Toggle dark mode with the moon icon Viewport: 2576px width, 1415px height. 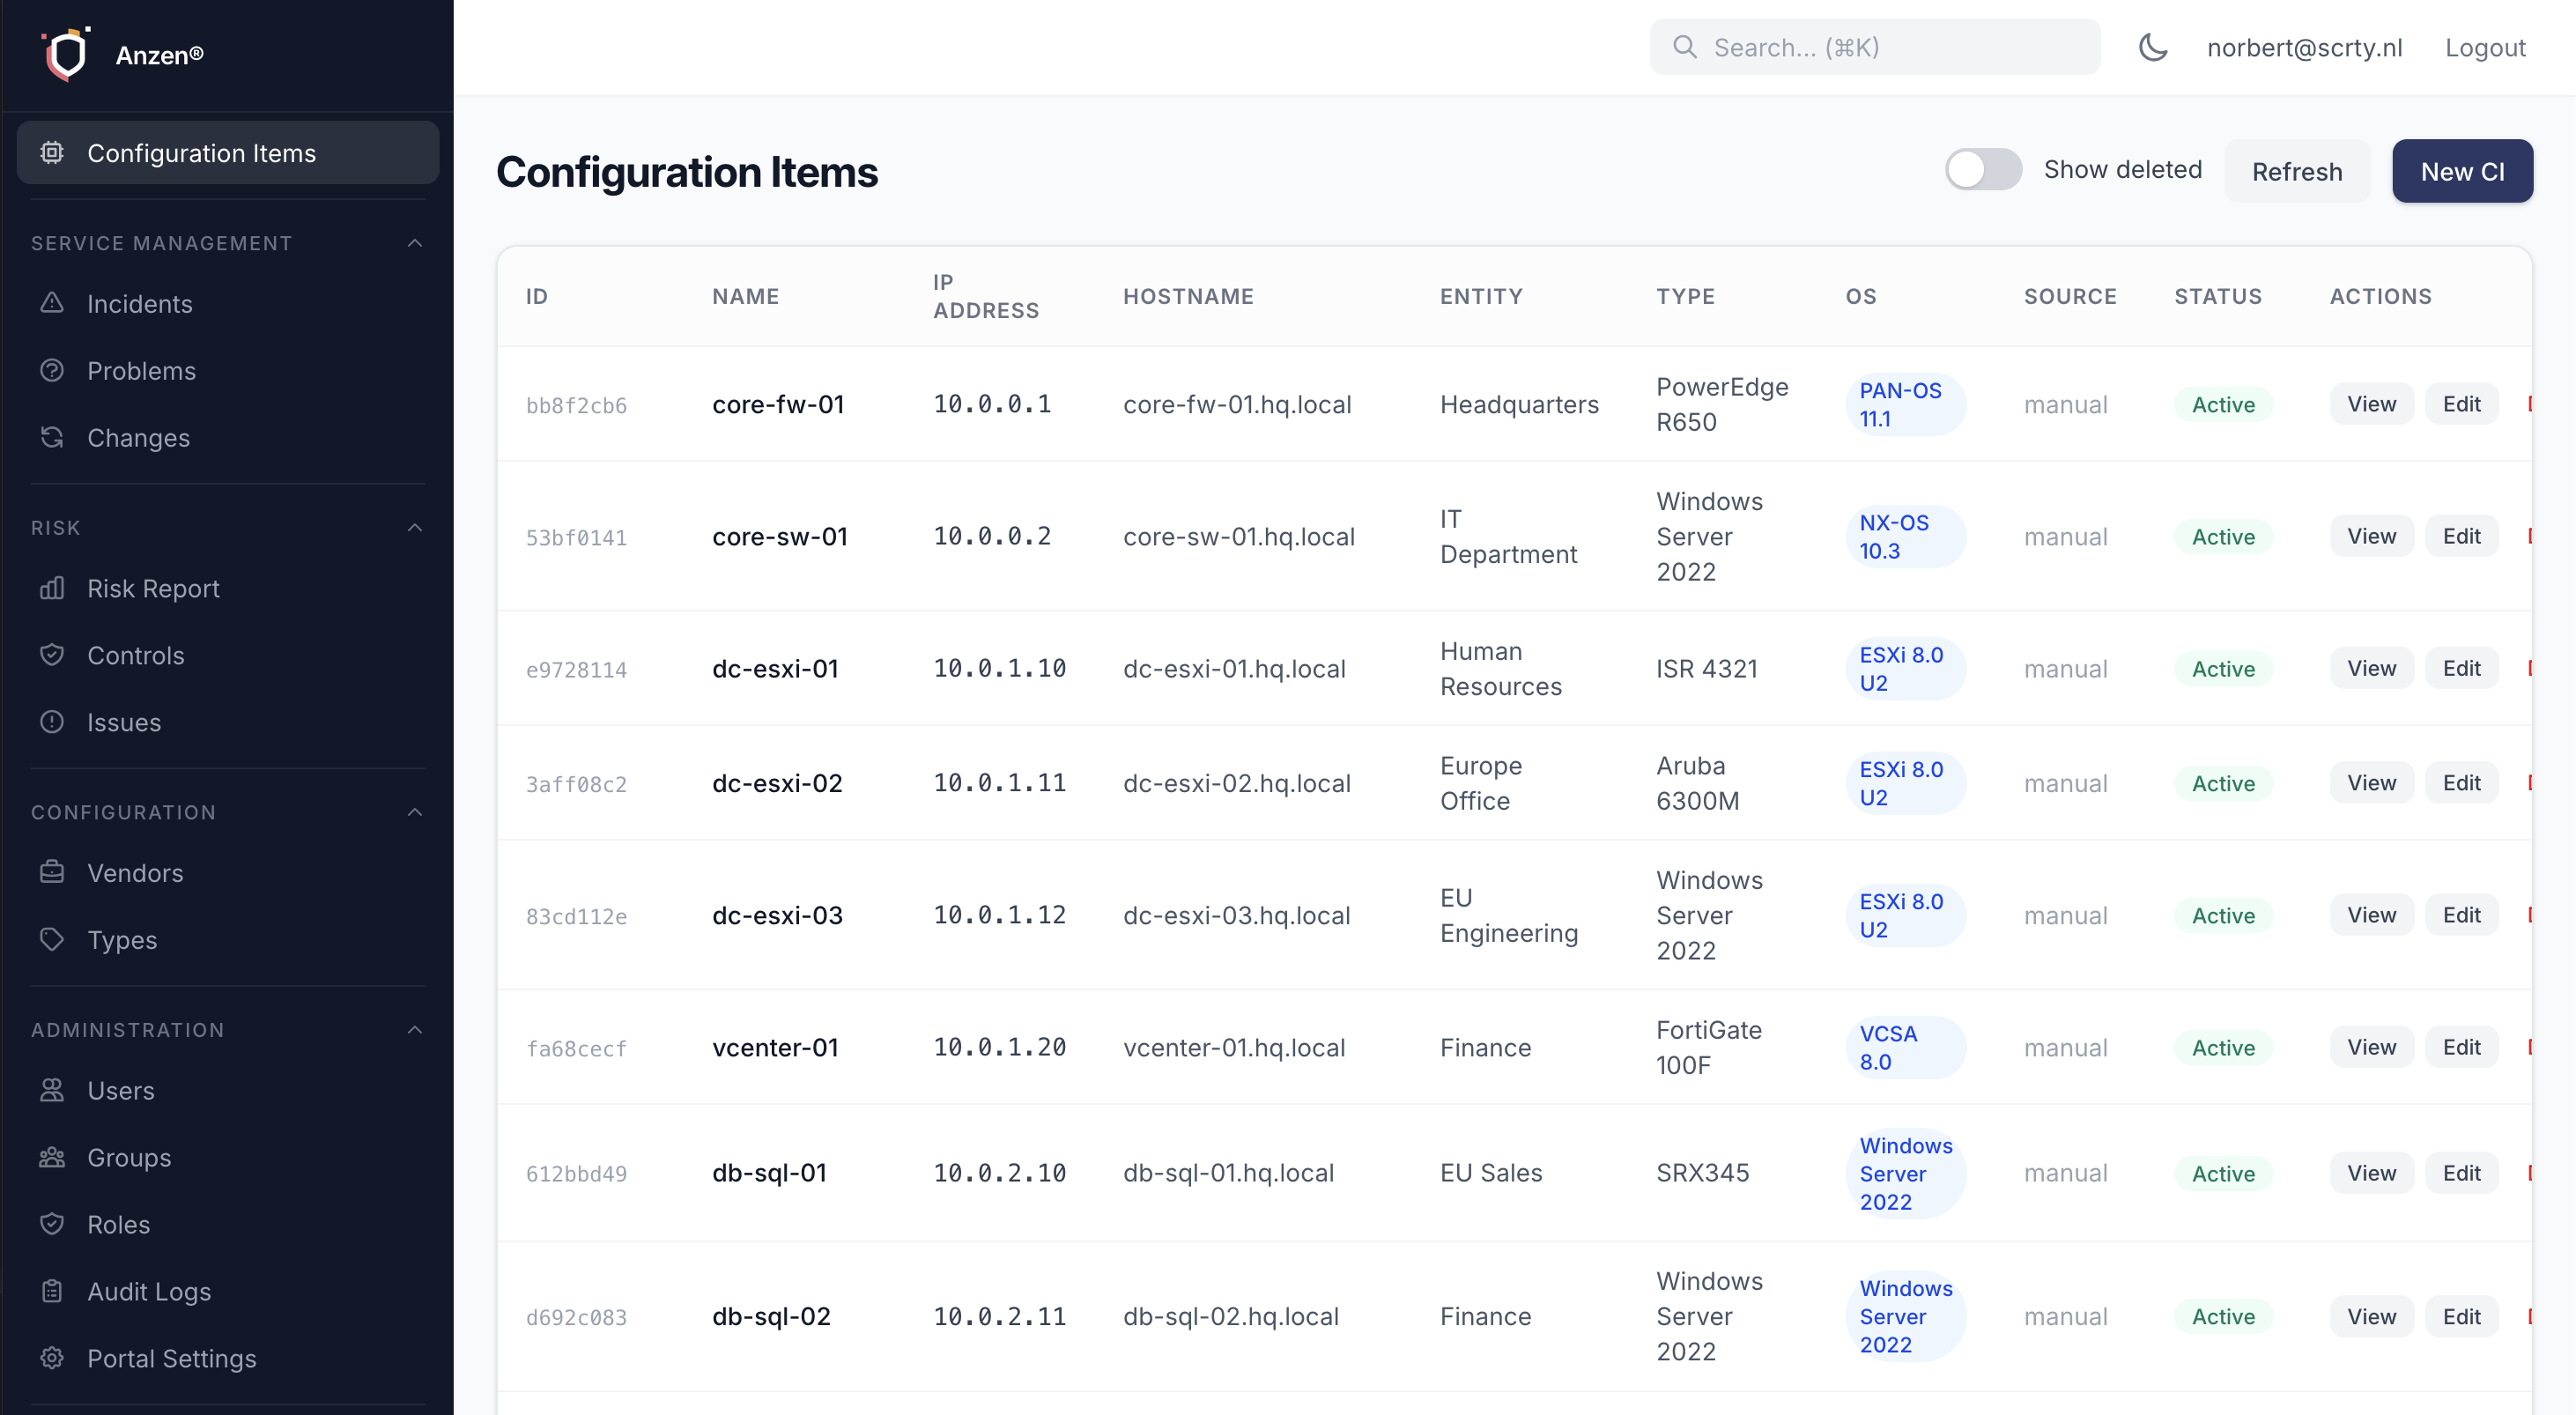click(2153, 47)
